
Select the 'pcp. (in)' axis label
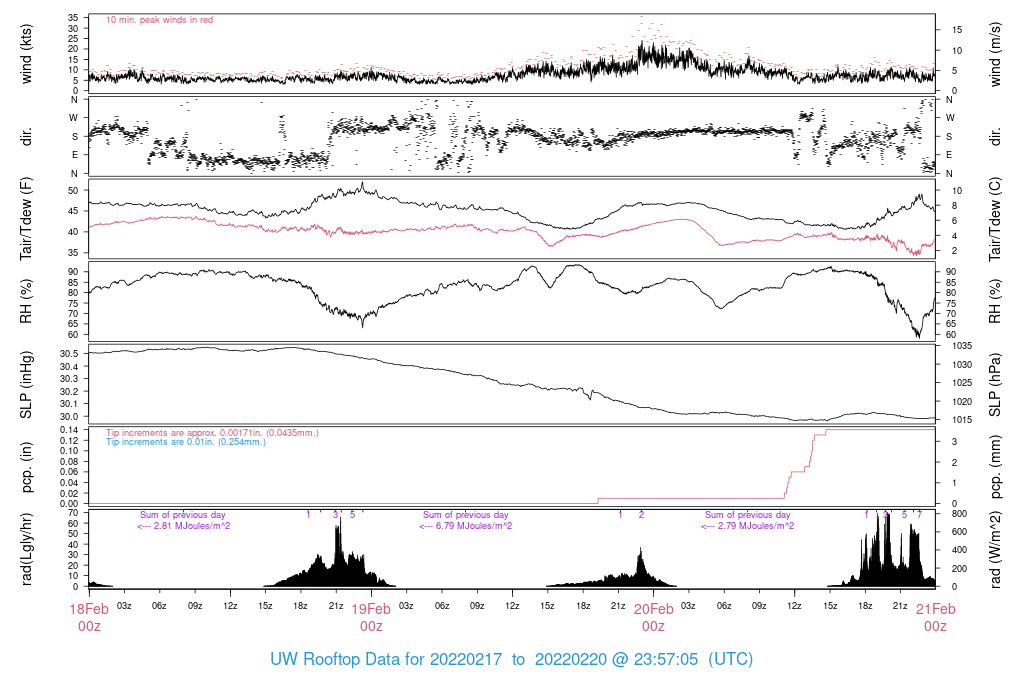coord(26,467)
